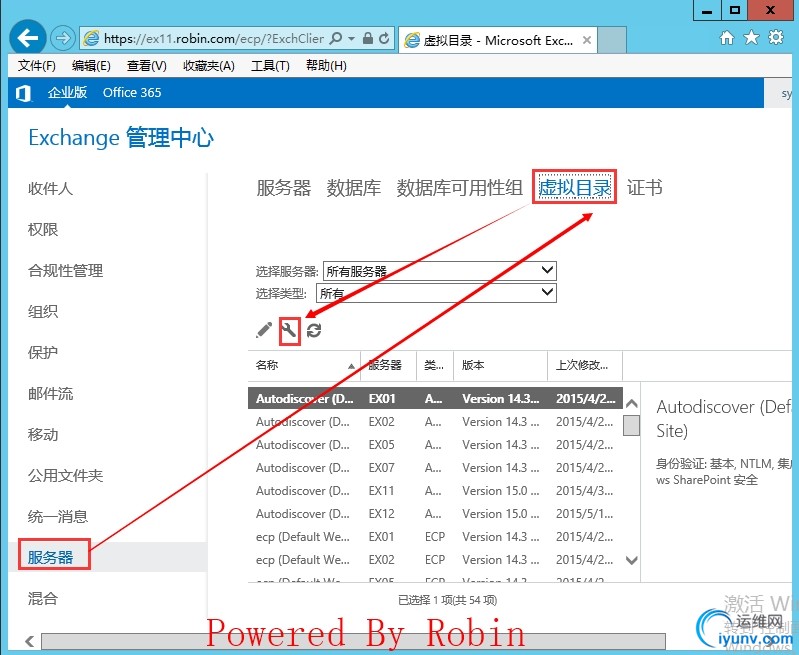Go to 移动 in left navigation
The image size is (799, 655).
43,435
